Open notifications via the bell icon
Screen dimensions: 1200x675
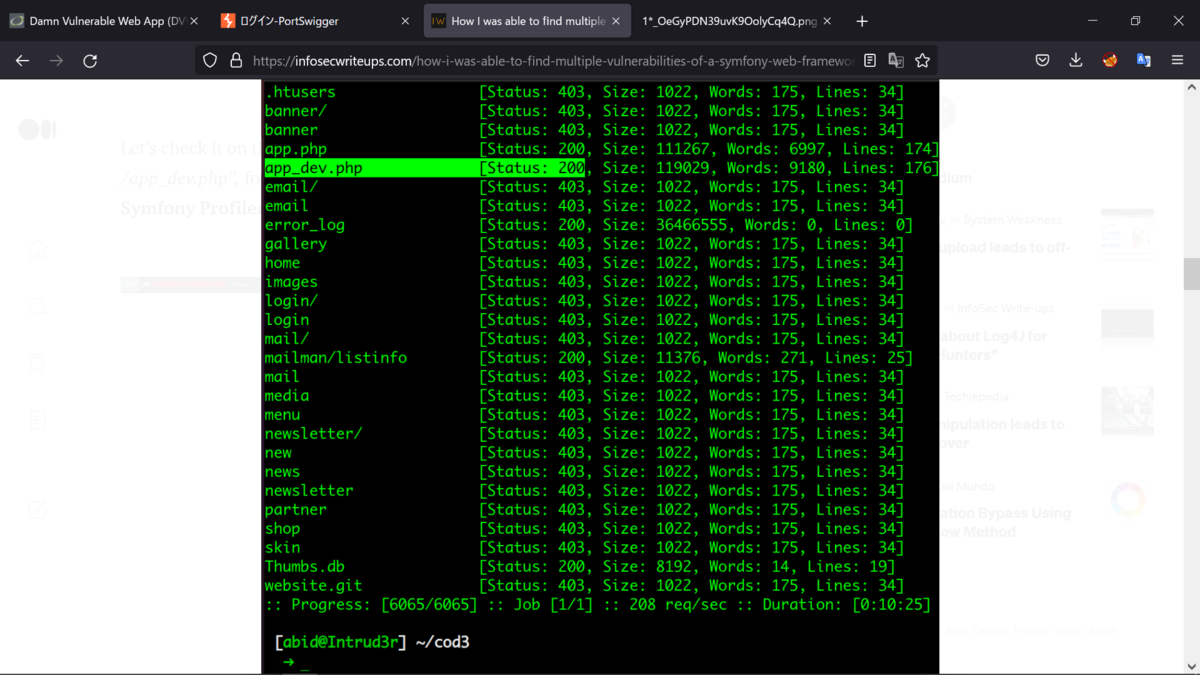37,306
